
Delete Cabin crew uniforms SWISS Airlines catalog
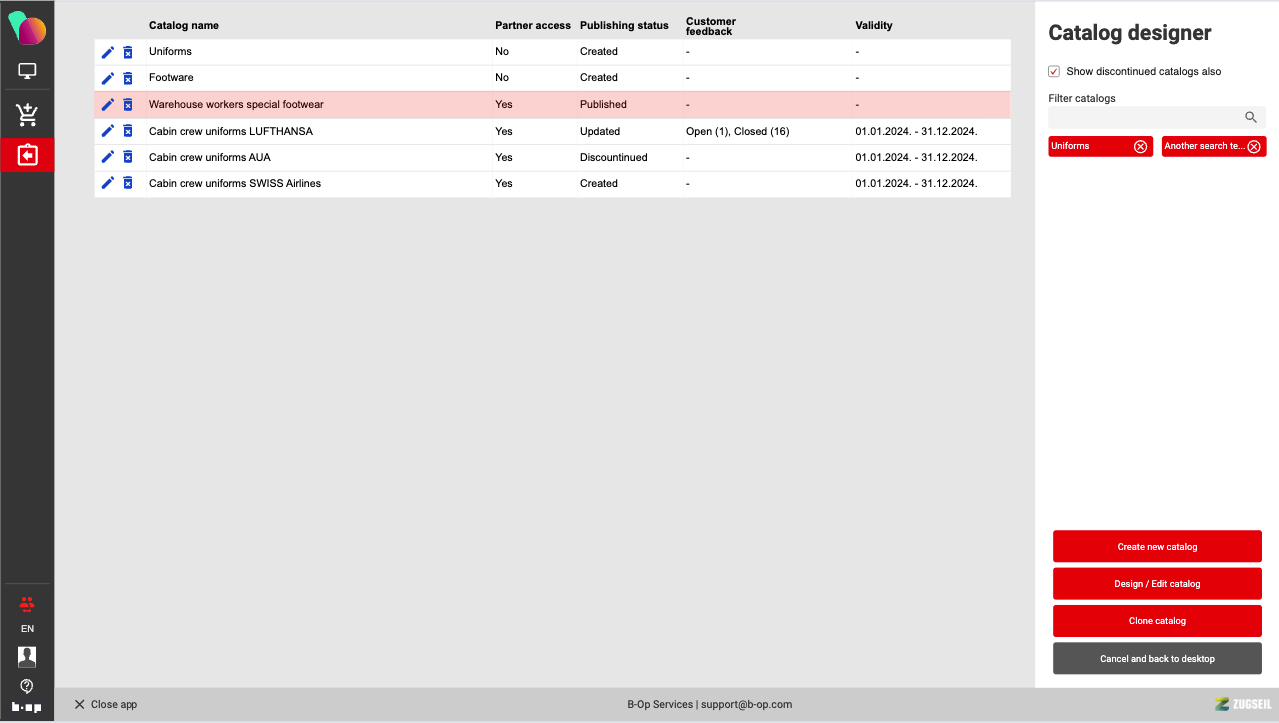coord(128,183)
